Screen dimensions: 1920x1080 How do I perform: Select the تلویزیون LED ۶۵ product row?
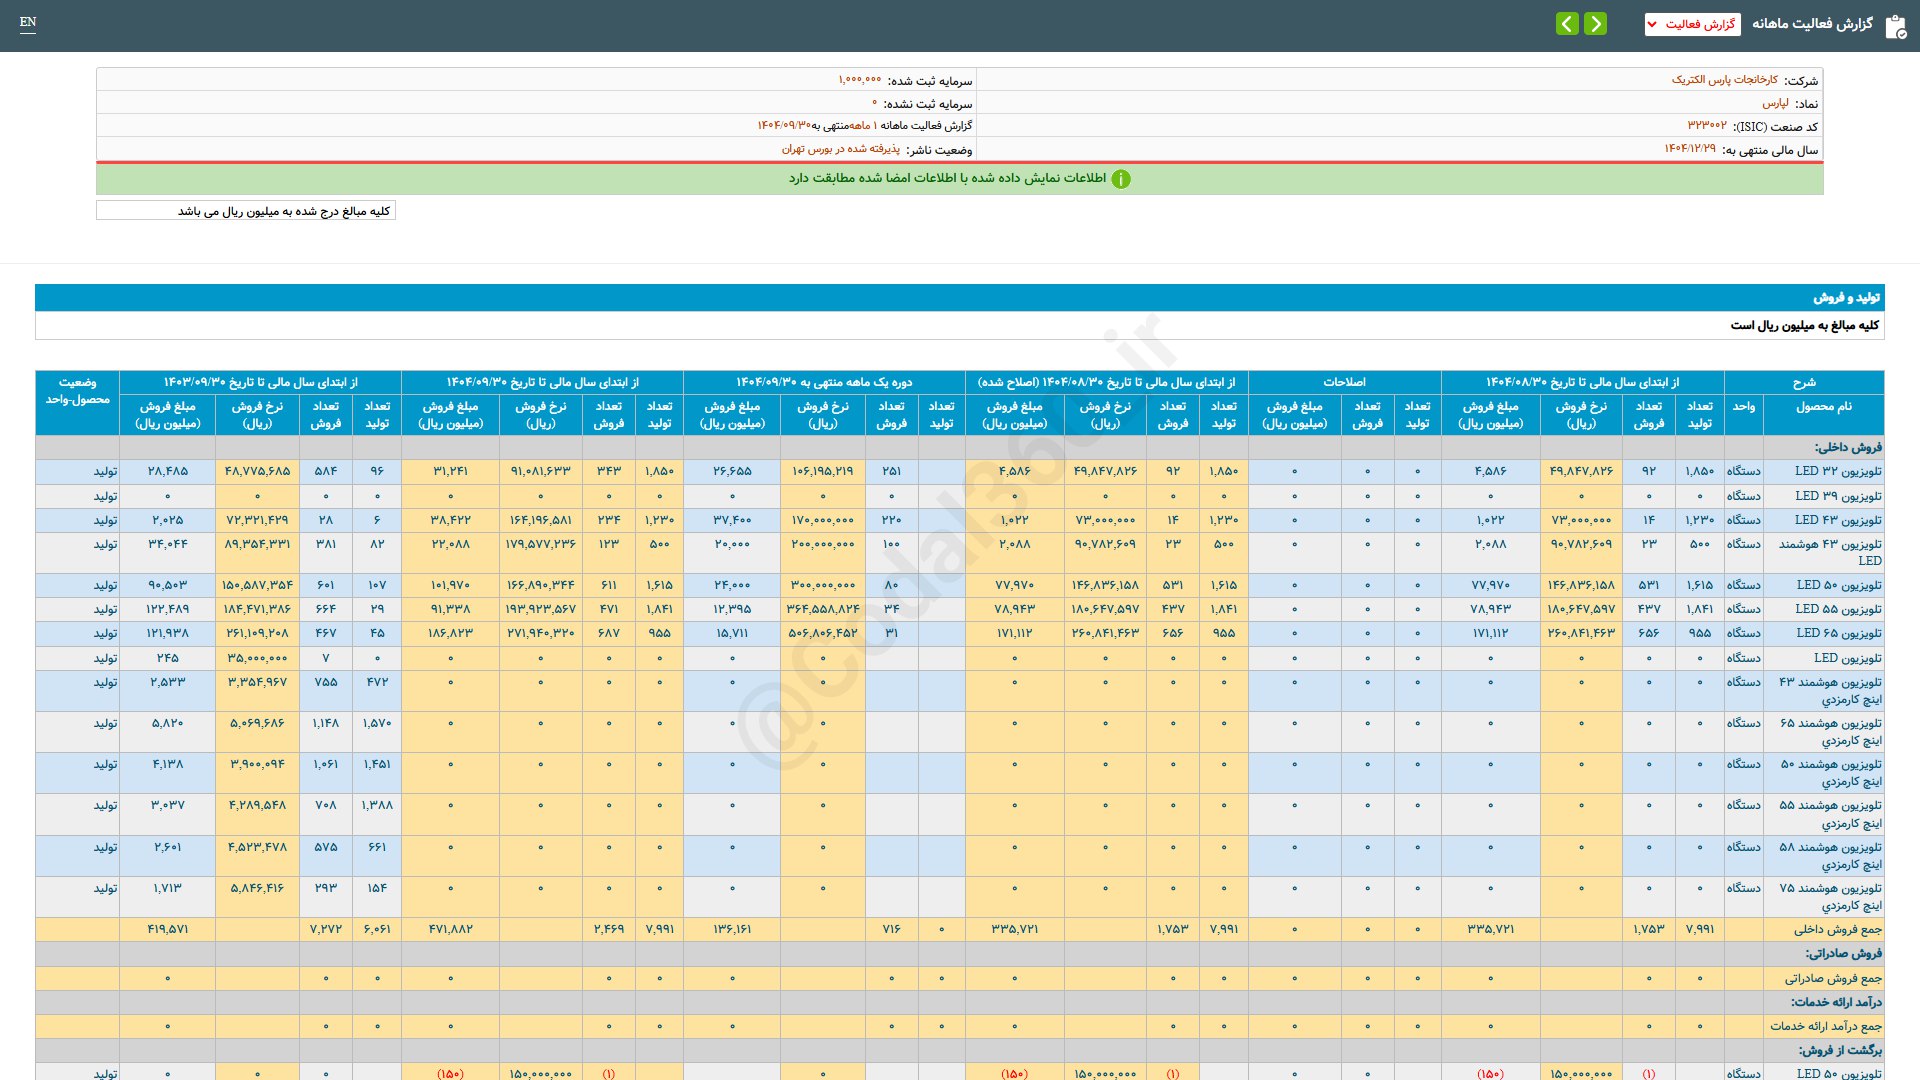point(1838,633)
